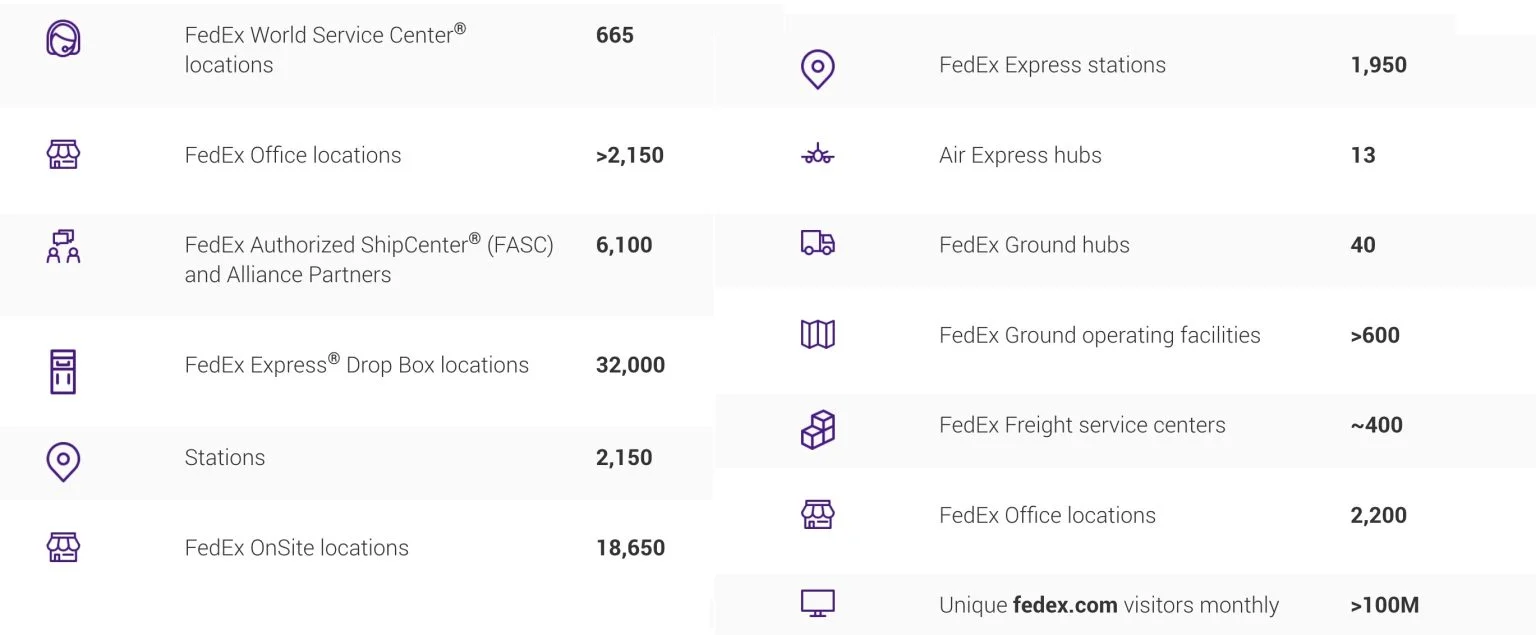Screen dimensions: 1536x635
Task: Click the storefront icon beside >2,150 Office locations
Action: coord(63,154)
